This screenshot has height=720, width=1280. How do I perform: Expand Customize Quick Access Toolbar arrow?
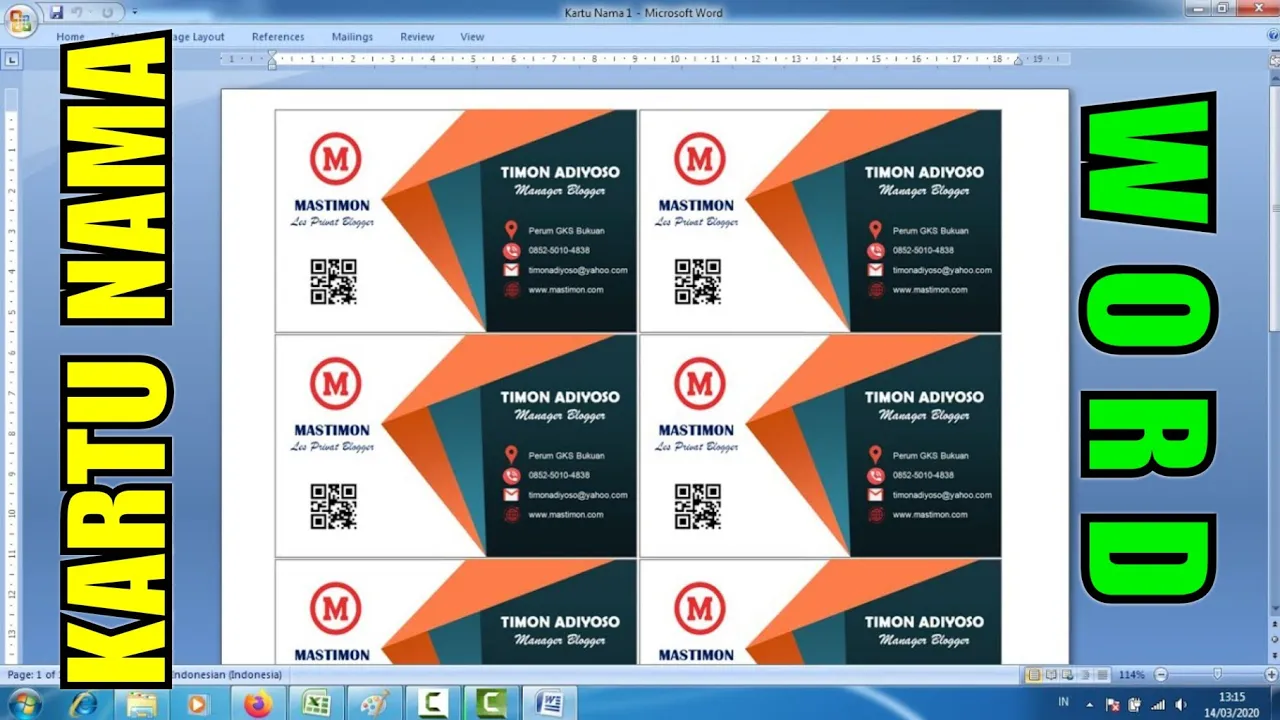(x=135, y=12)
